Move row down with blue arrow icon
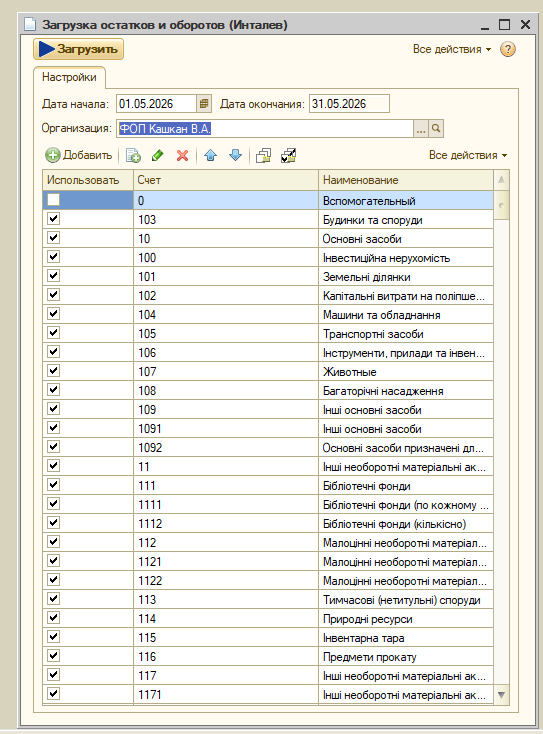 point(235,155)
